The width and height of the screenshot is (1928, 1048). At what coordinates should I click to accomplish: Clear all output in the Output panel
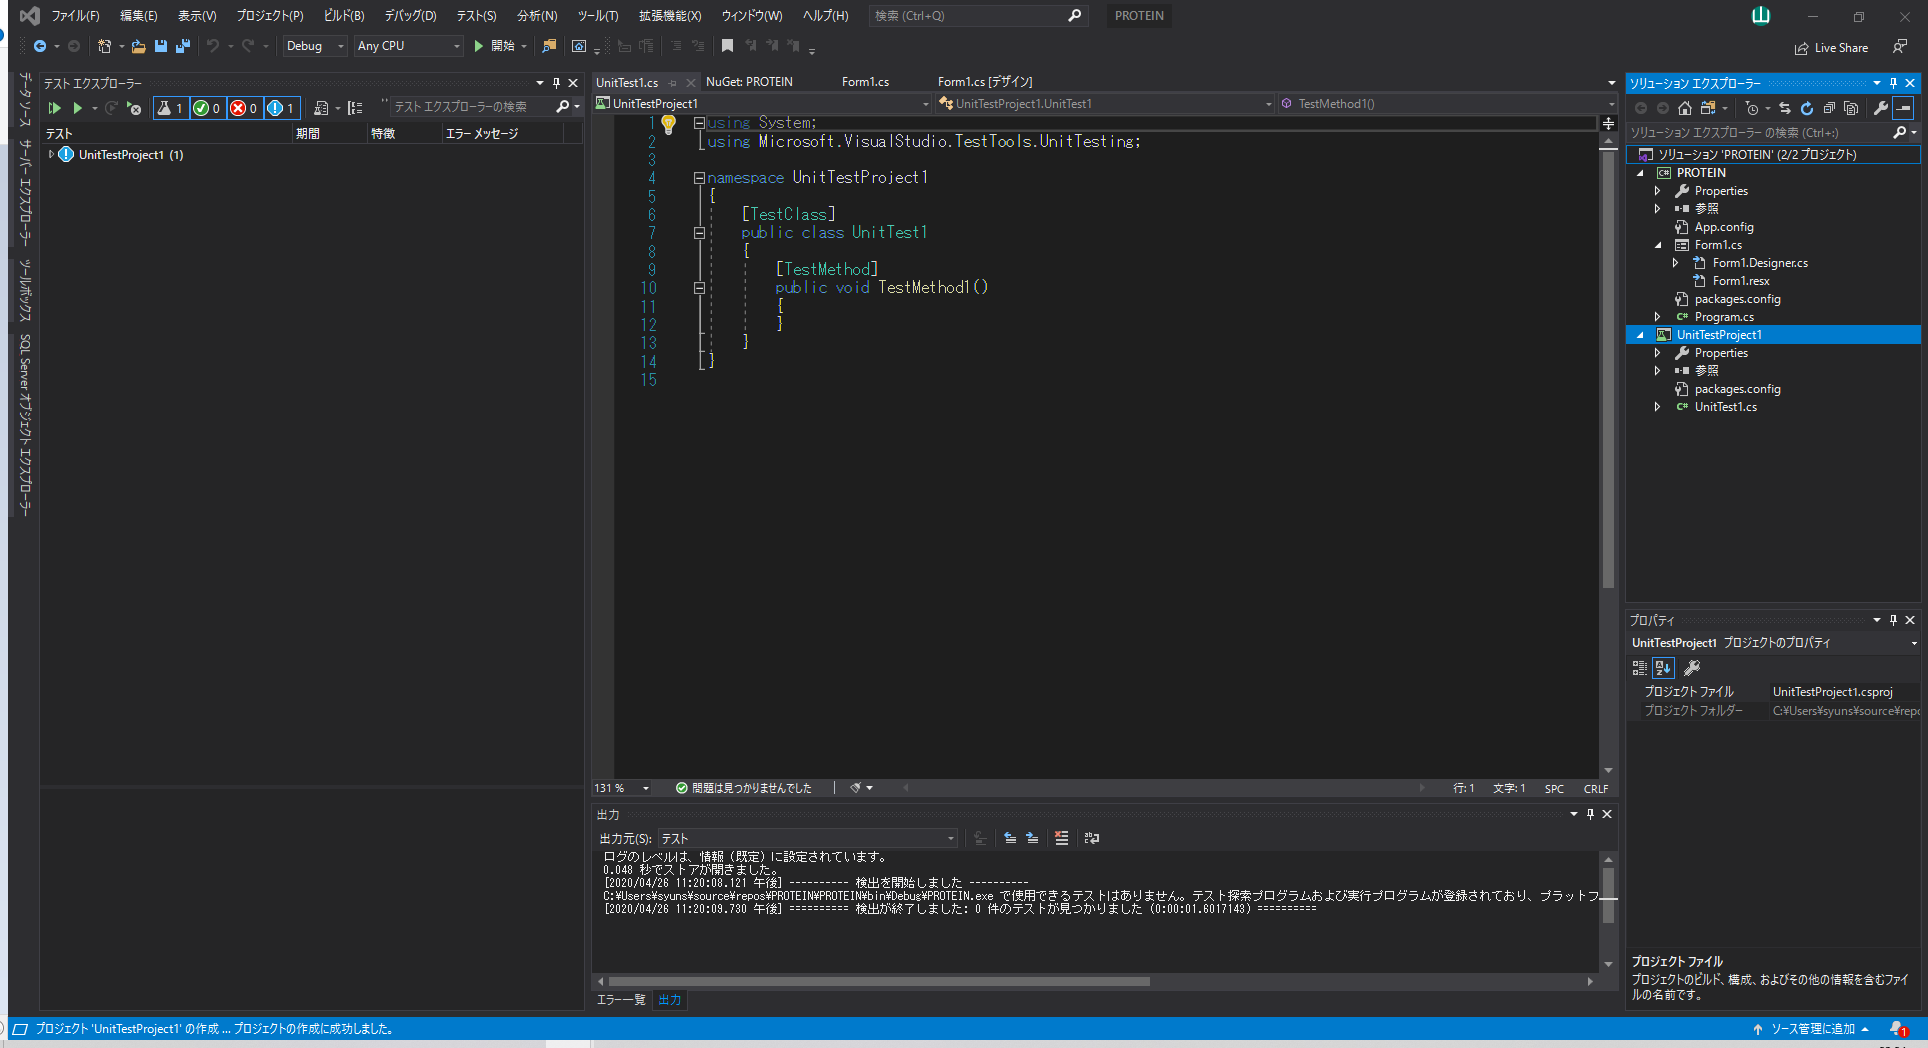1062,838
